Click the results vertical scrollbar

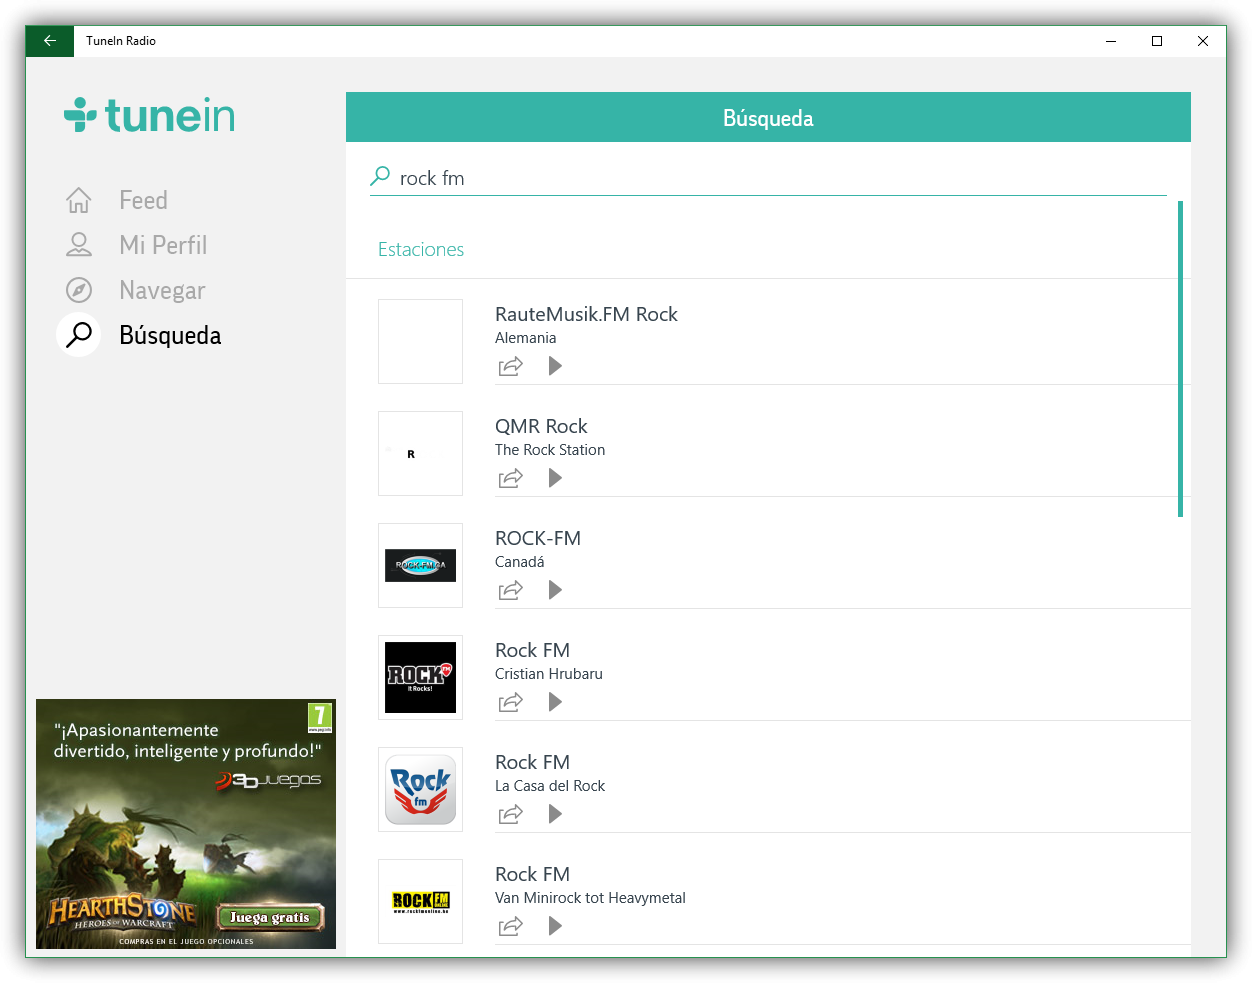1181,359
